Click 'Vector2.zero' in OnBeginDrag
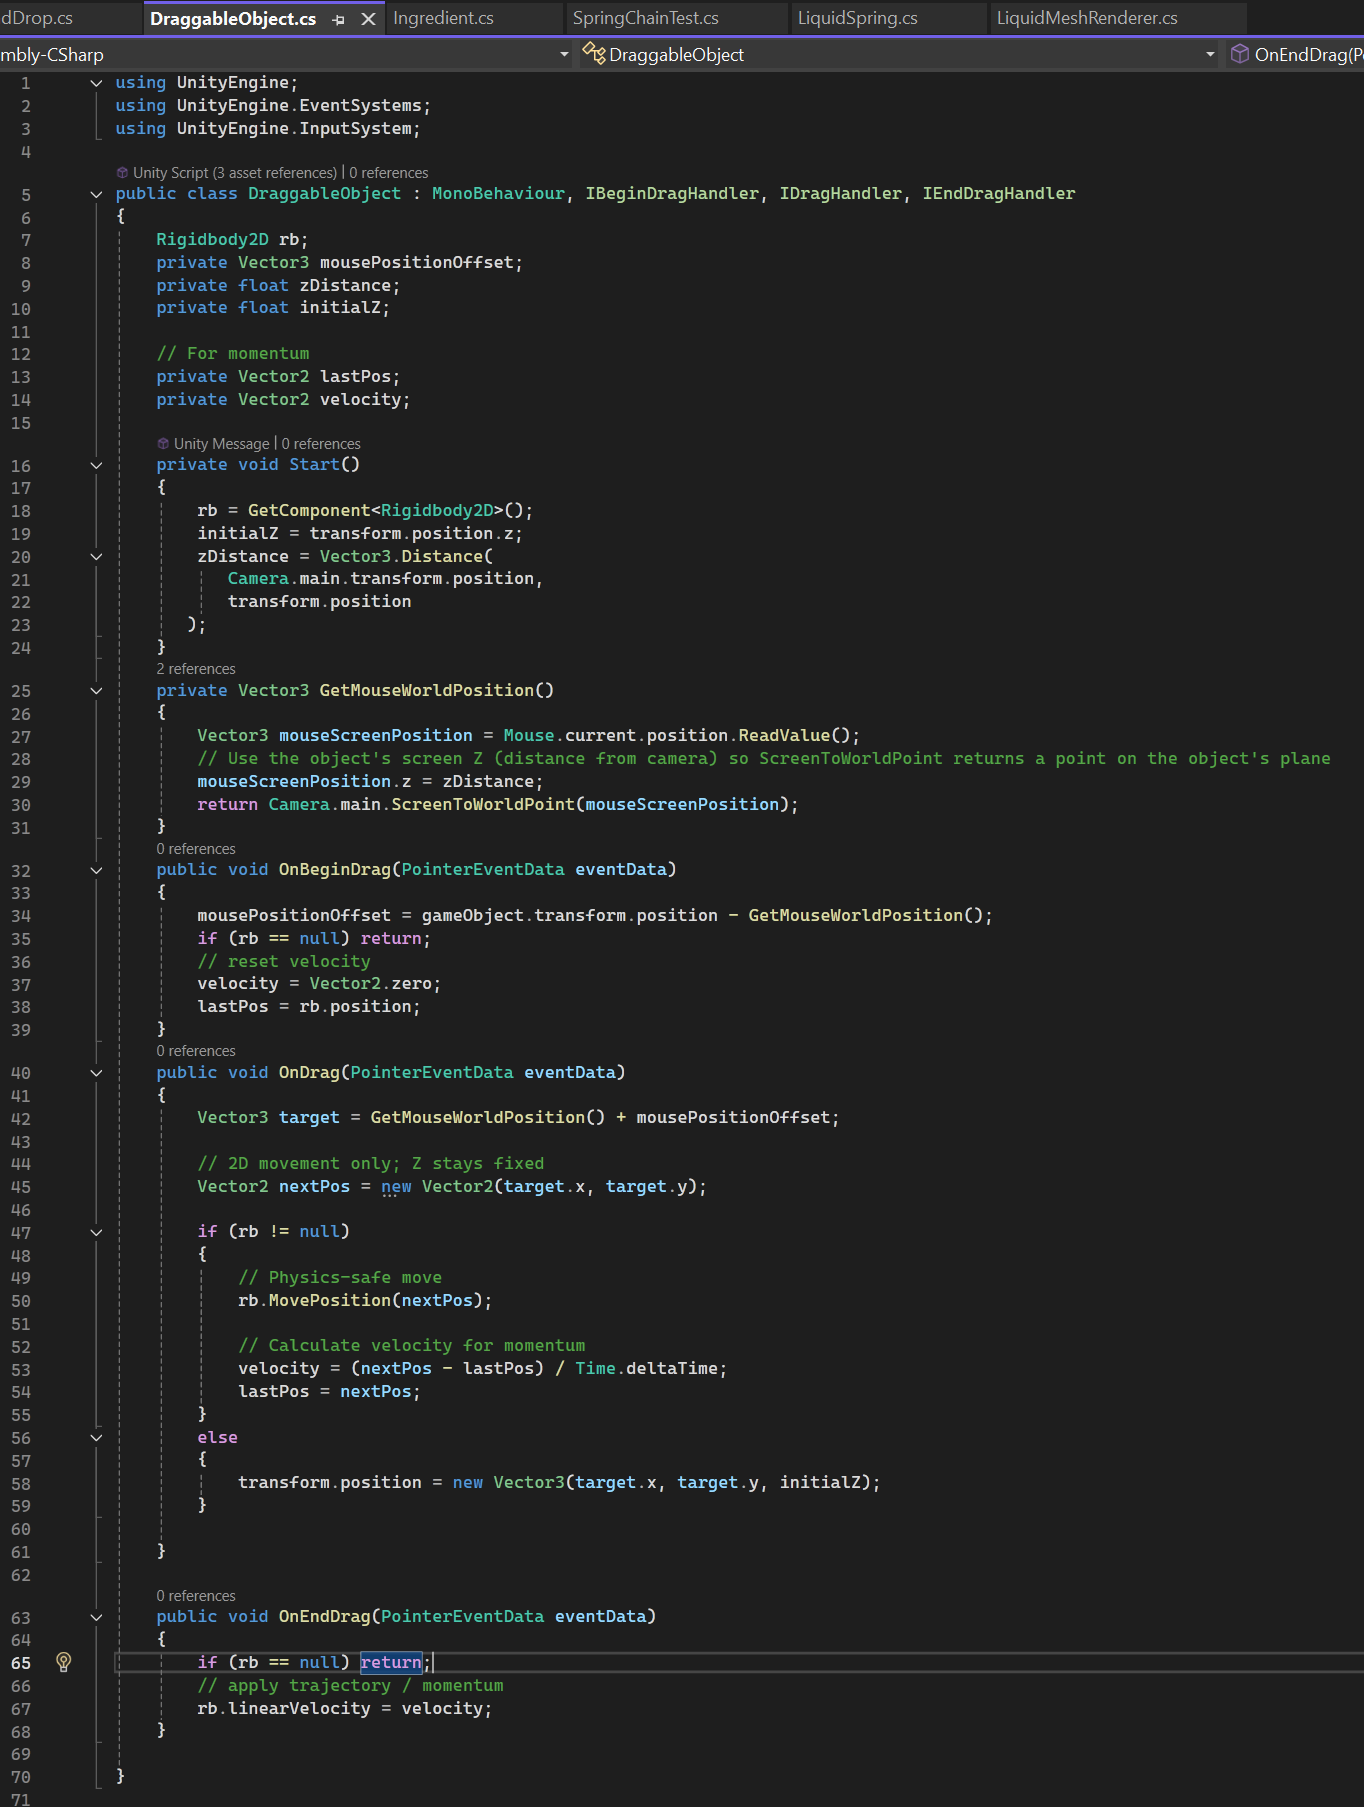The image size is (1364, 1807). pyautogui.click(x=371, y=983)
